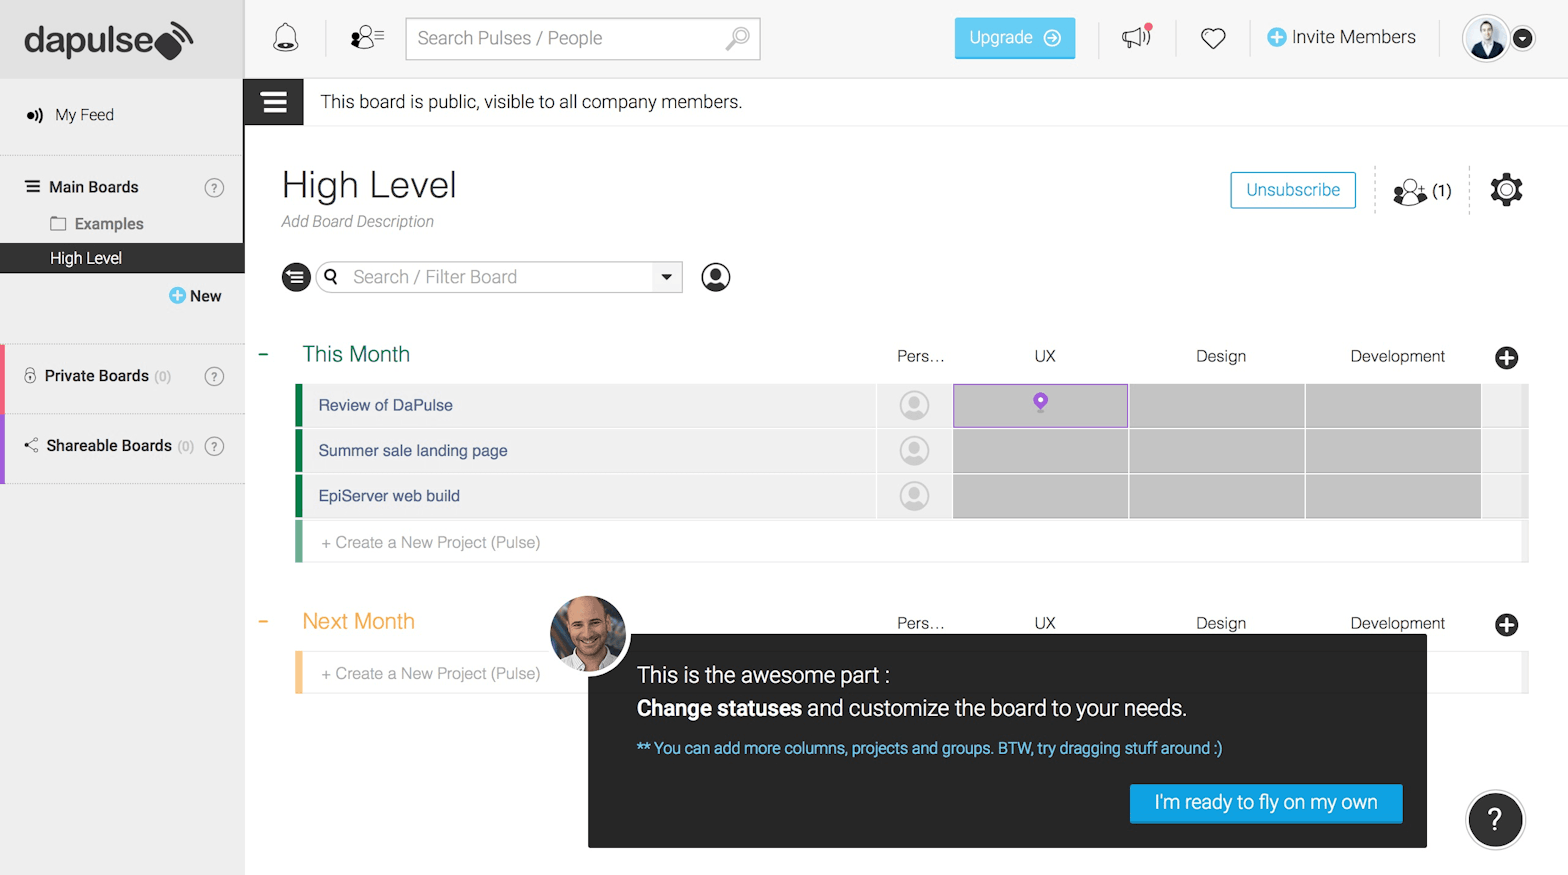Open My Feed in sidebar
1568x875 pixels.
pyautogui.click(x=84, y=115)
